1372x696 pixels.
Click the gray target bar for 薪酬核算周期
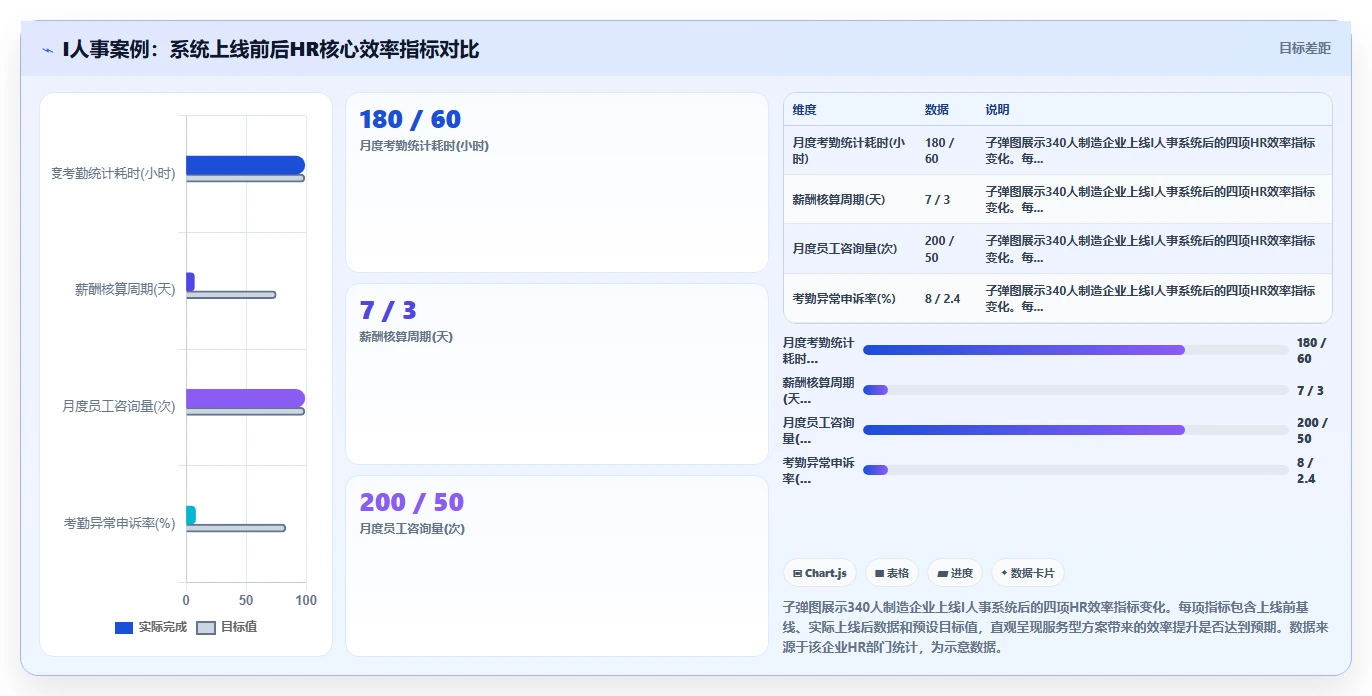click(x=230, y=295)
